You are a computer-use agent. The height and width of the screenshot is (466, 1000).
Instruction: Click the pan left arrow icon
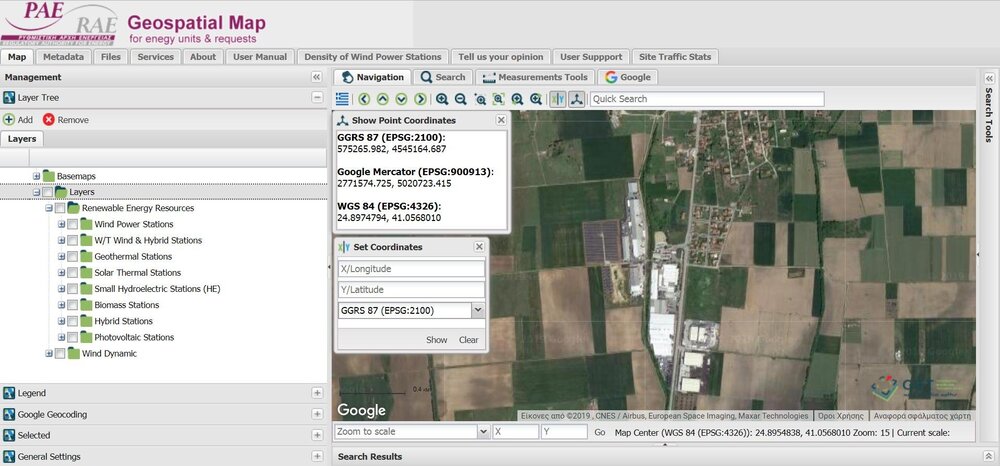tap(364, 99)
